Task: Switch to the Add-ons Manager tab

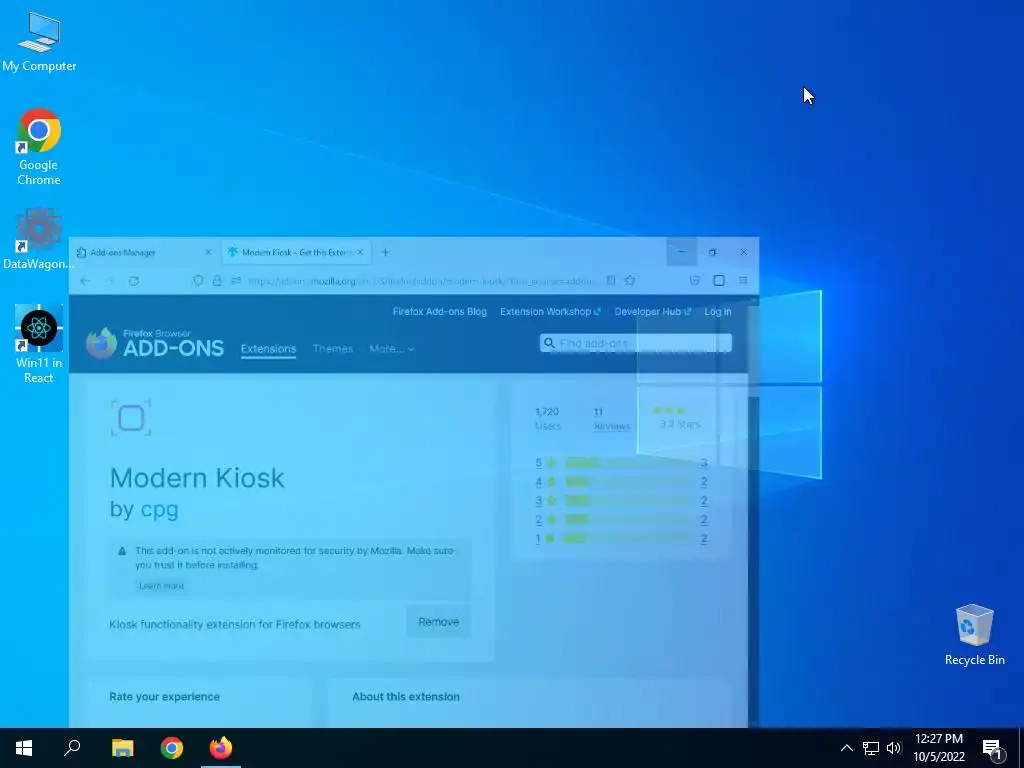Action: pyautogui.click(x=144, y=252)
